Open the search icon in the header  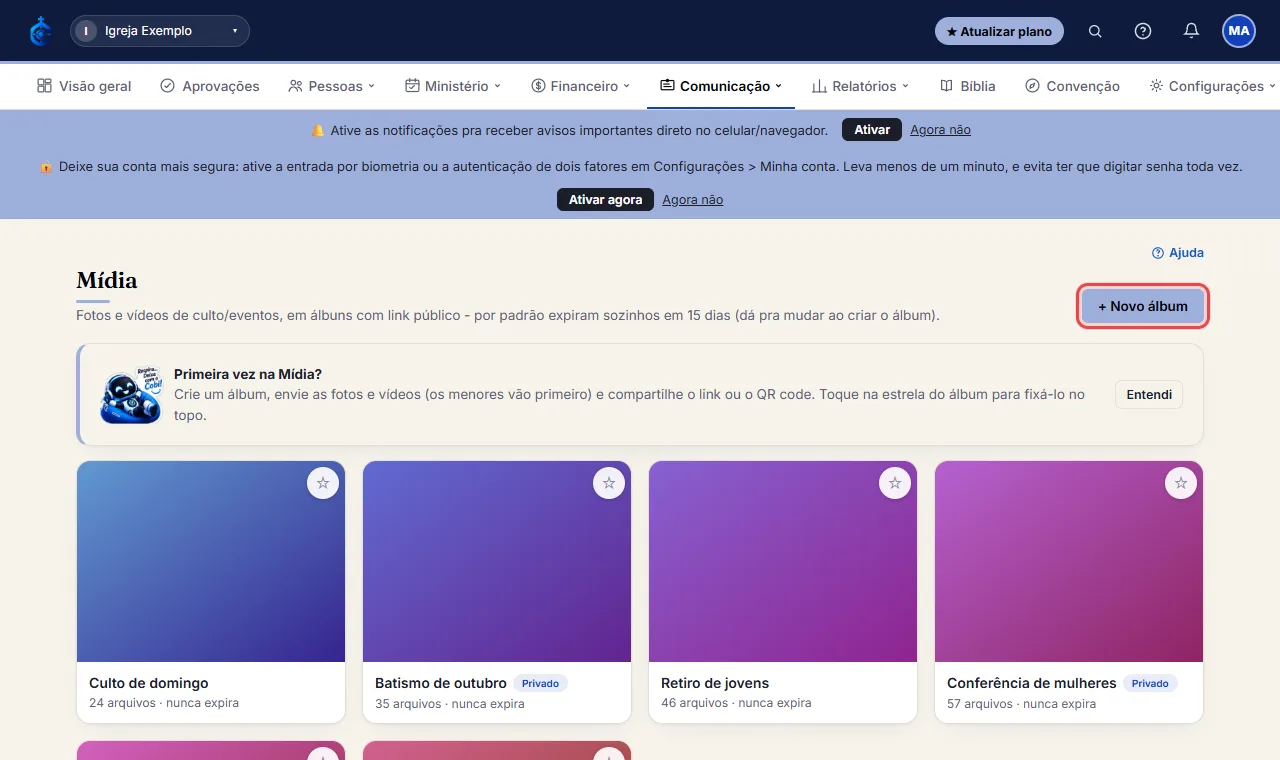pyautogui.click(x=1095, y=31)
